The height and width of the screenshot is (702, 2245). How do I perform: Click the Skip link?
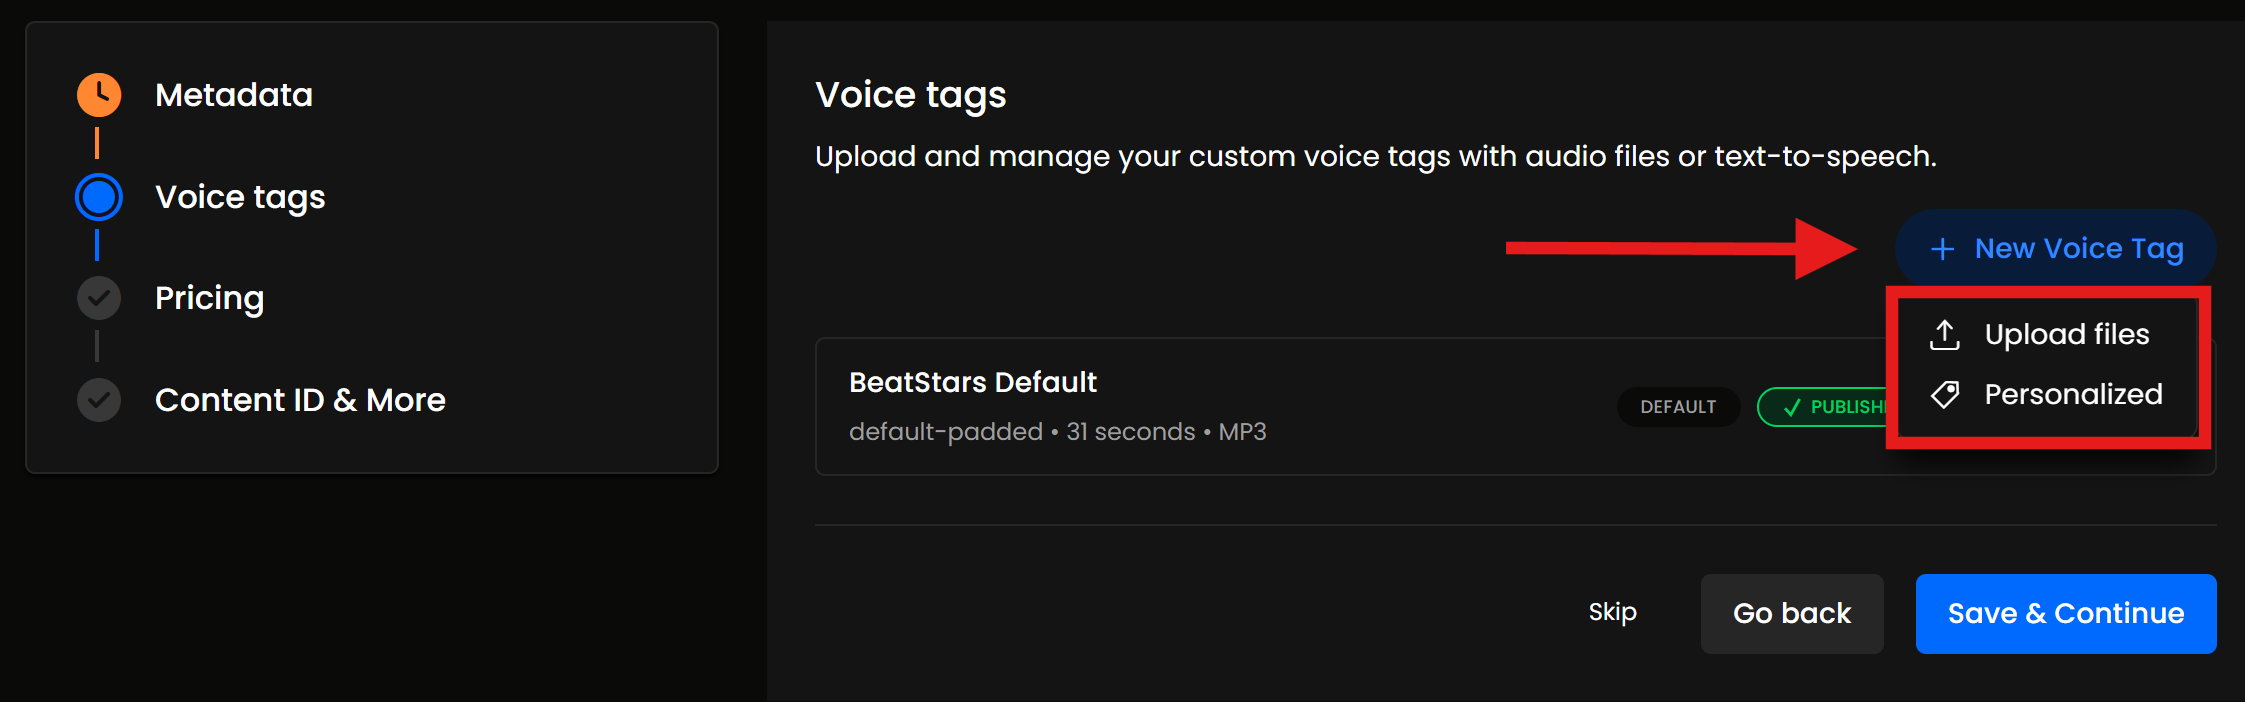point(1612,612)
